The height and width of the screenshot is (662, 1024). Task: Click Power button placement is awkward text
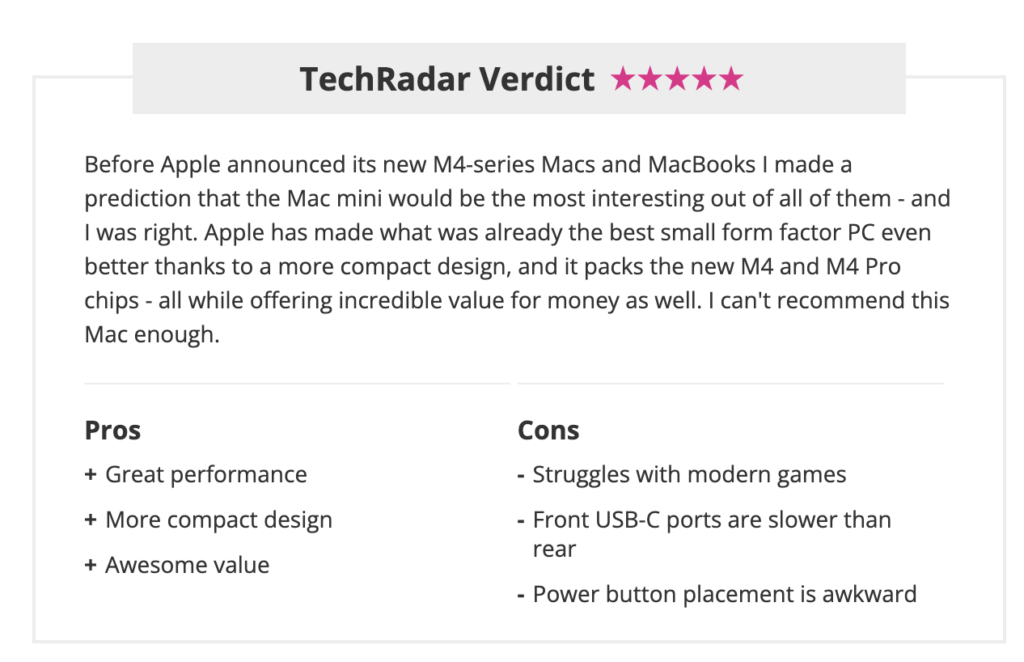click(724, 595)
